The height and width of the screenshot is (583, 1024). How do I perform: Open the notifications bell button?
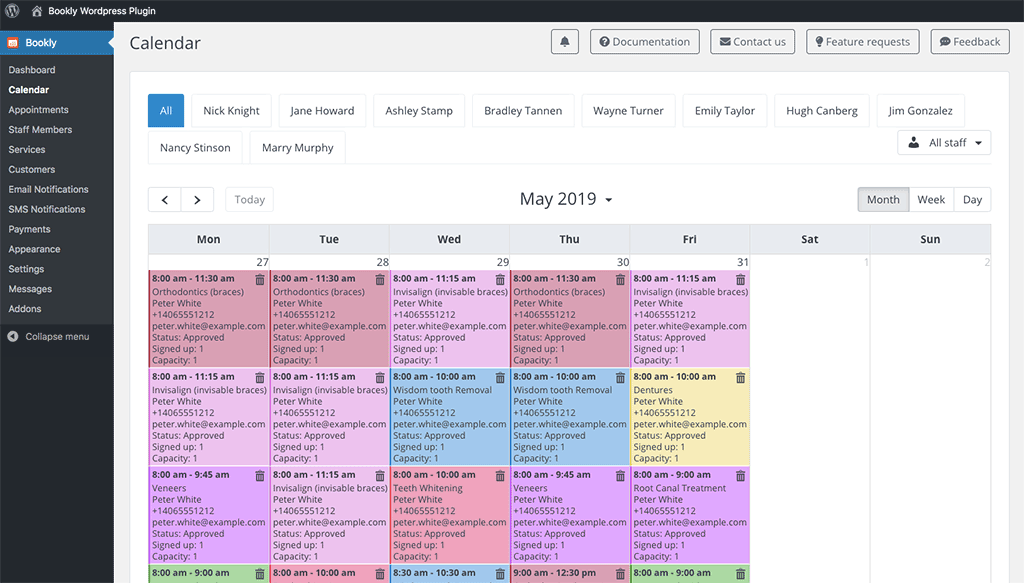pyautogui.click(x=565, y=42)
